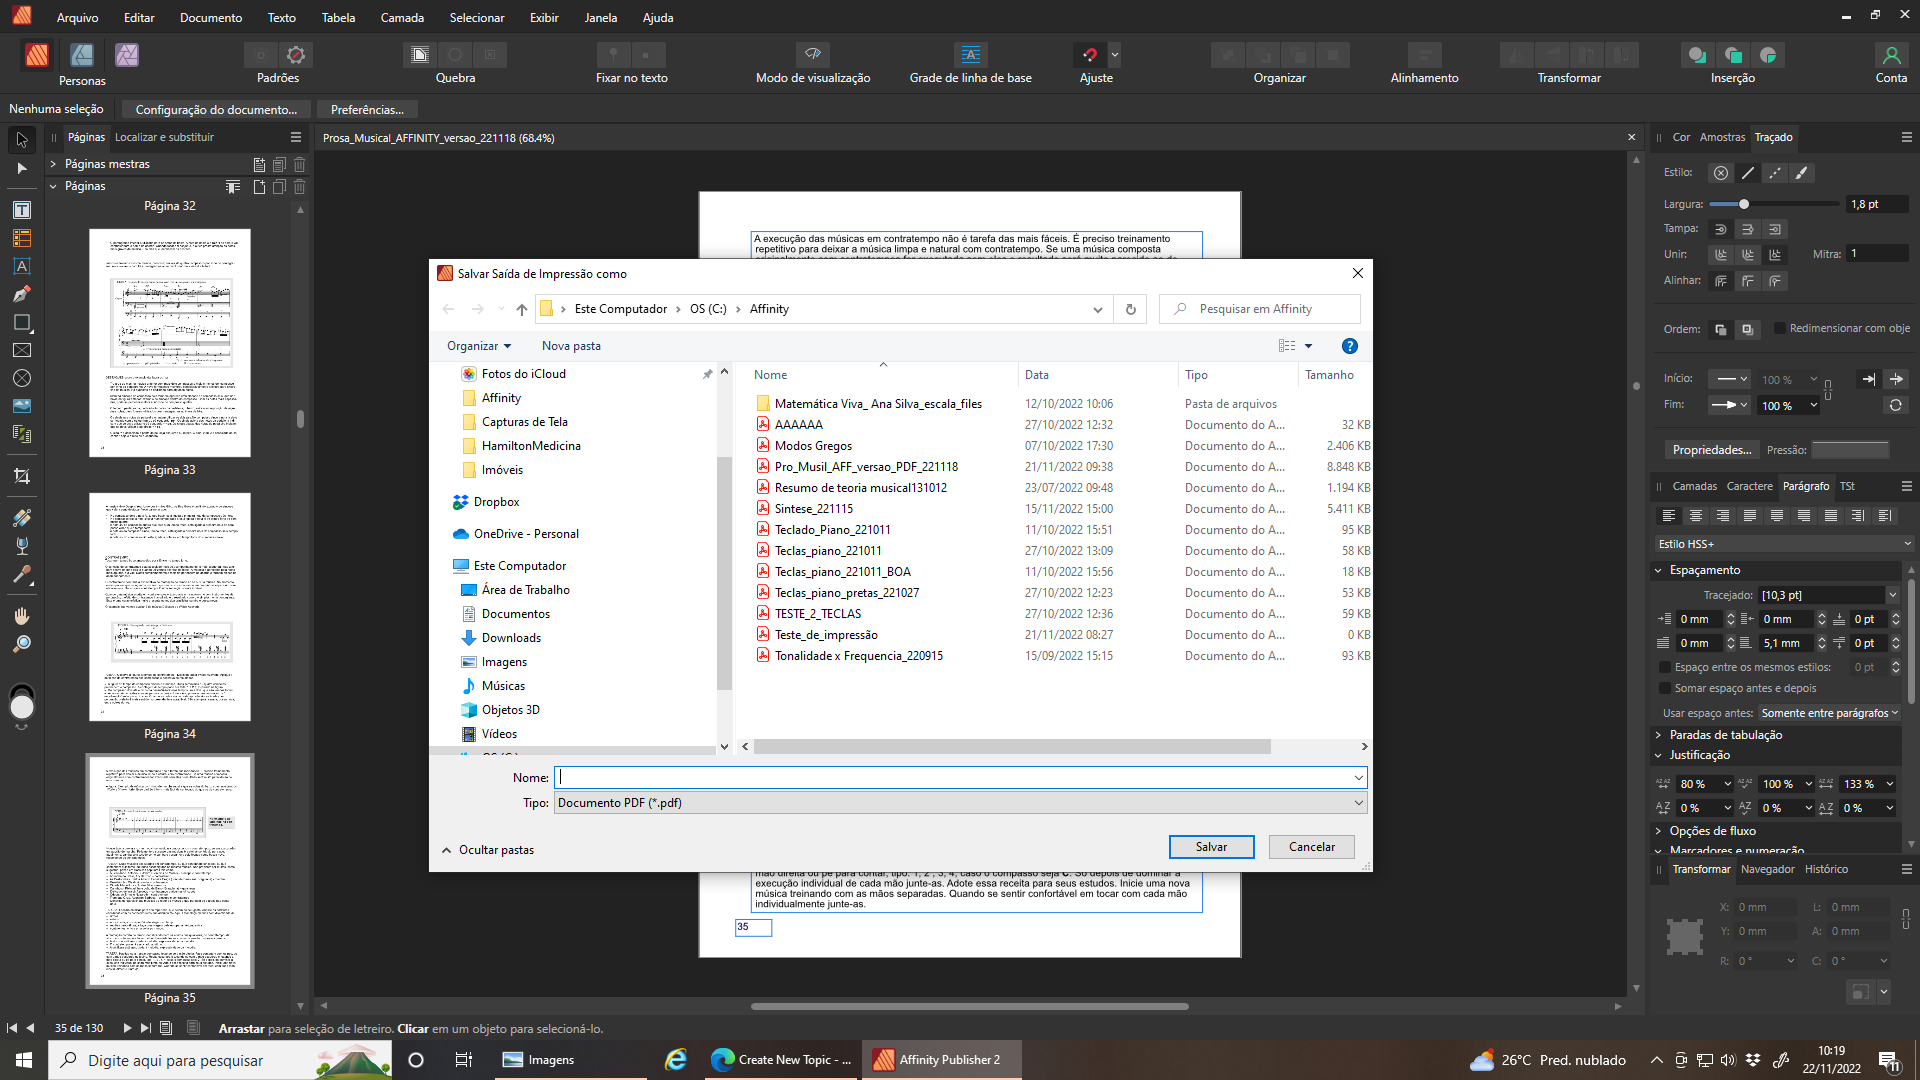Open the Tabela menu
The width and height of the screenshot is (1920, 1080).
[338, 18]
